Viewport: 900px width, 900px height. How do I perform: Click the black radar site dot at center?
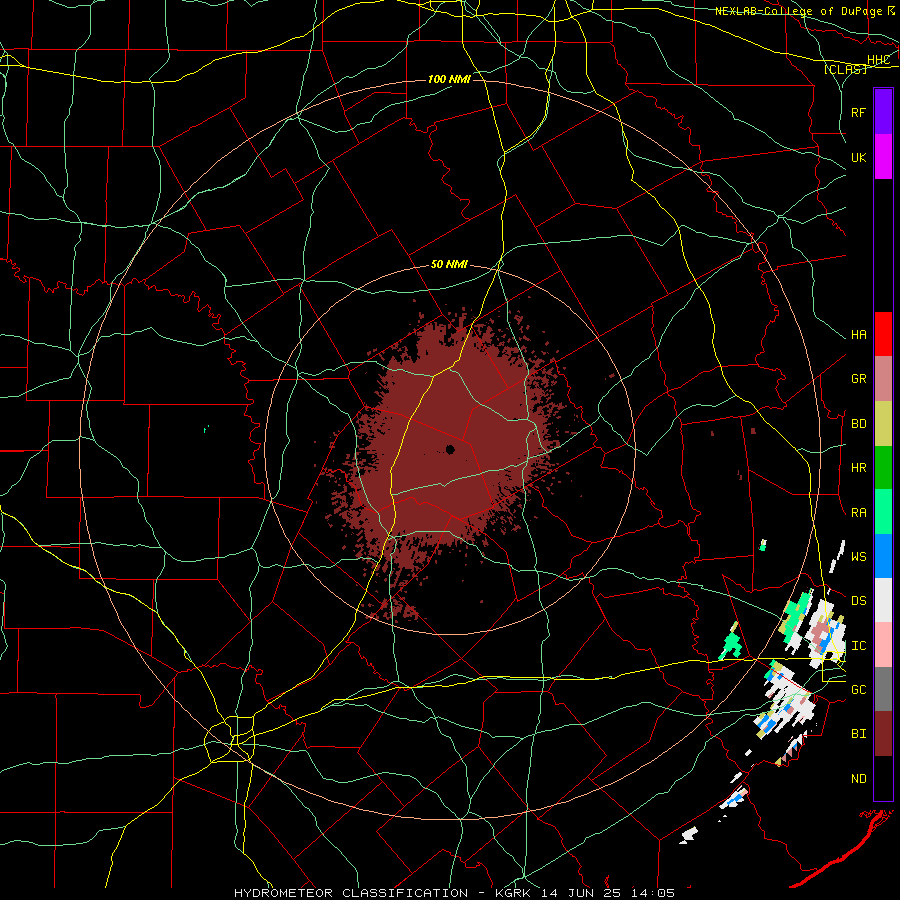click(451, 449)
